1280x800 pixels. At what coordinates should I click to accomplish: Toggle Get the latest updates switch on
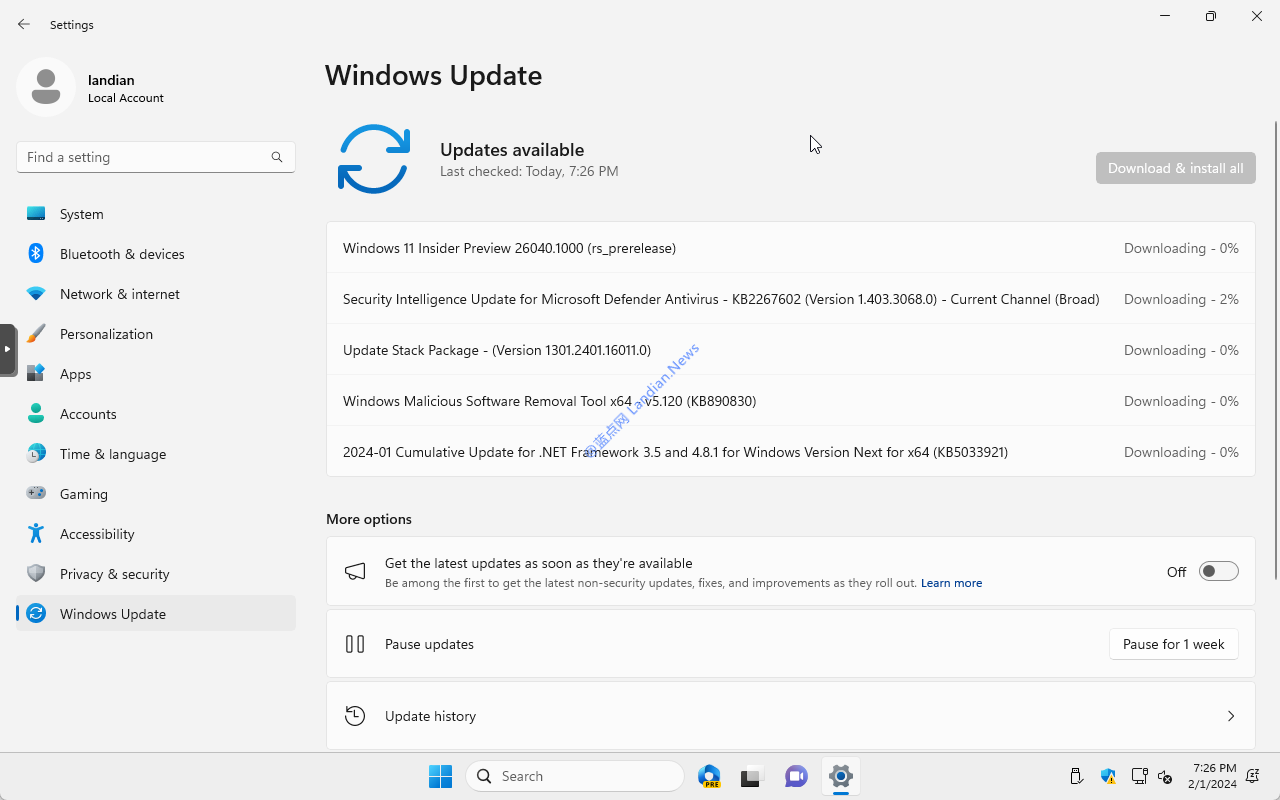tap(1219, 572)
